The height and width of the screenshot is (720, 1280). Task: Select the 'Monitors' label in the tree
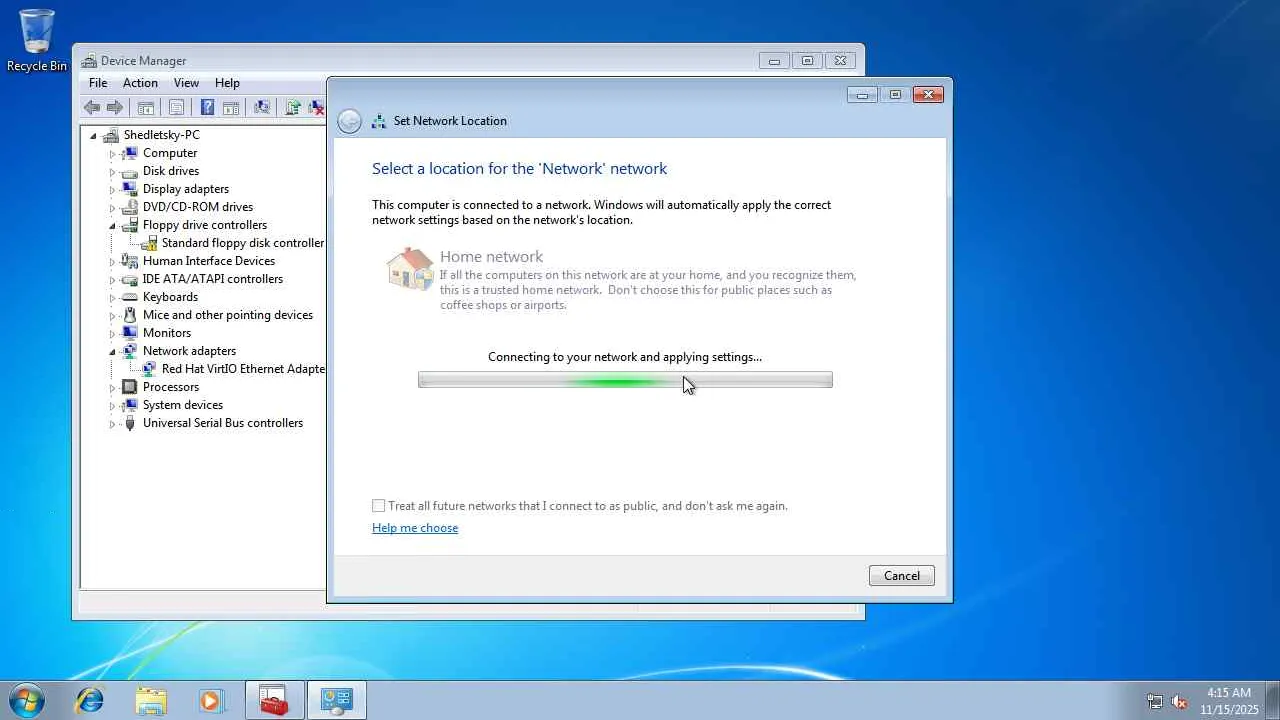pyautogui.click(x=167, y=333)
